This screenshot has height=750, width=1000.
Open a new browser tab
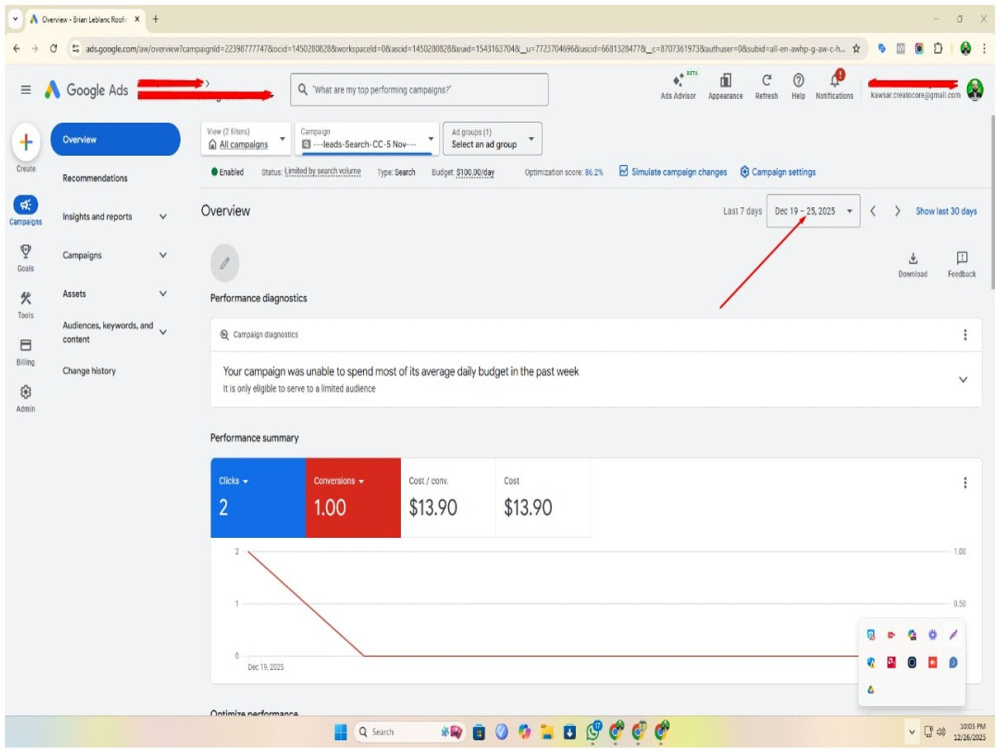pyautogui.click(x=156, y=19)
